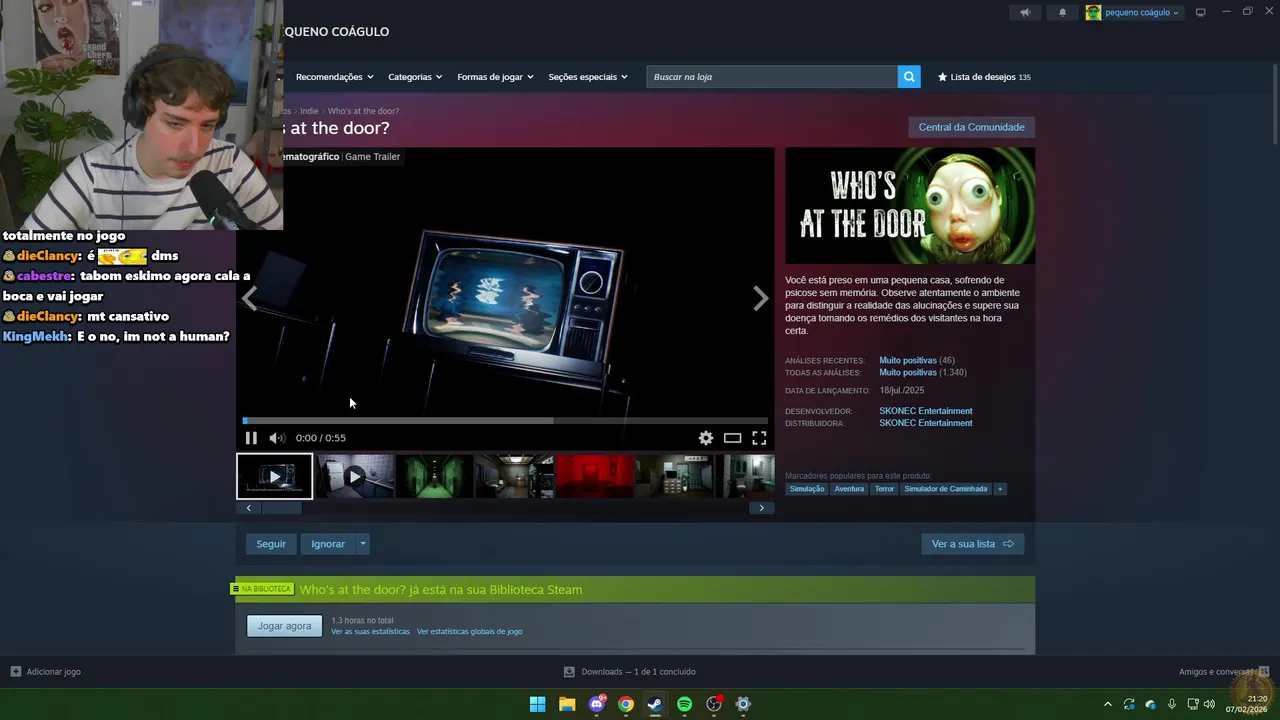Pause the game trailer
The width and height of the screenshot is (1280, 720).
pos(251,438)
